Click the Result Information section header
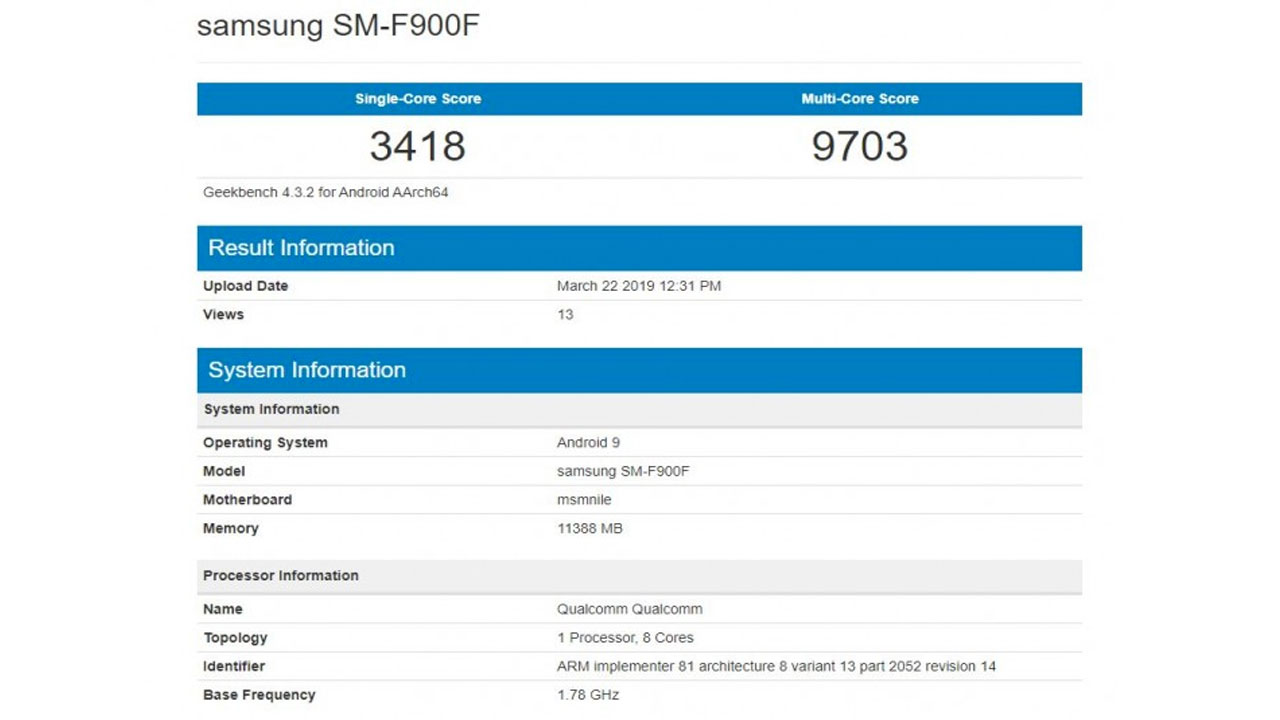This screenshot has height=720, width=1280. coord(639,248)
